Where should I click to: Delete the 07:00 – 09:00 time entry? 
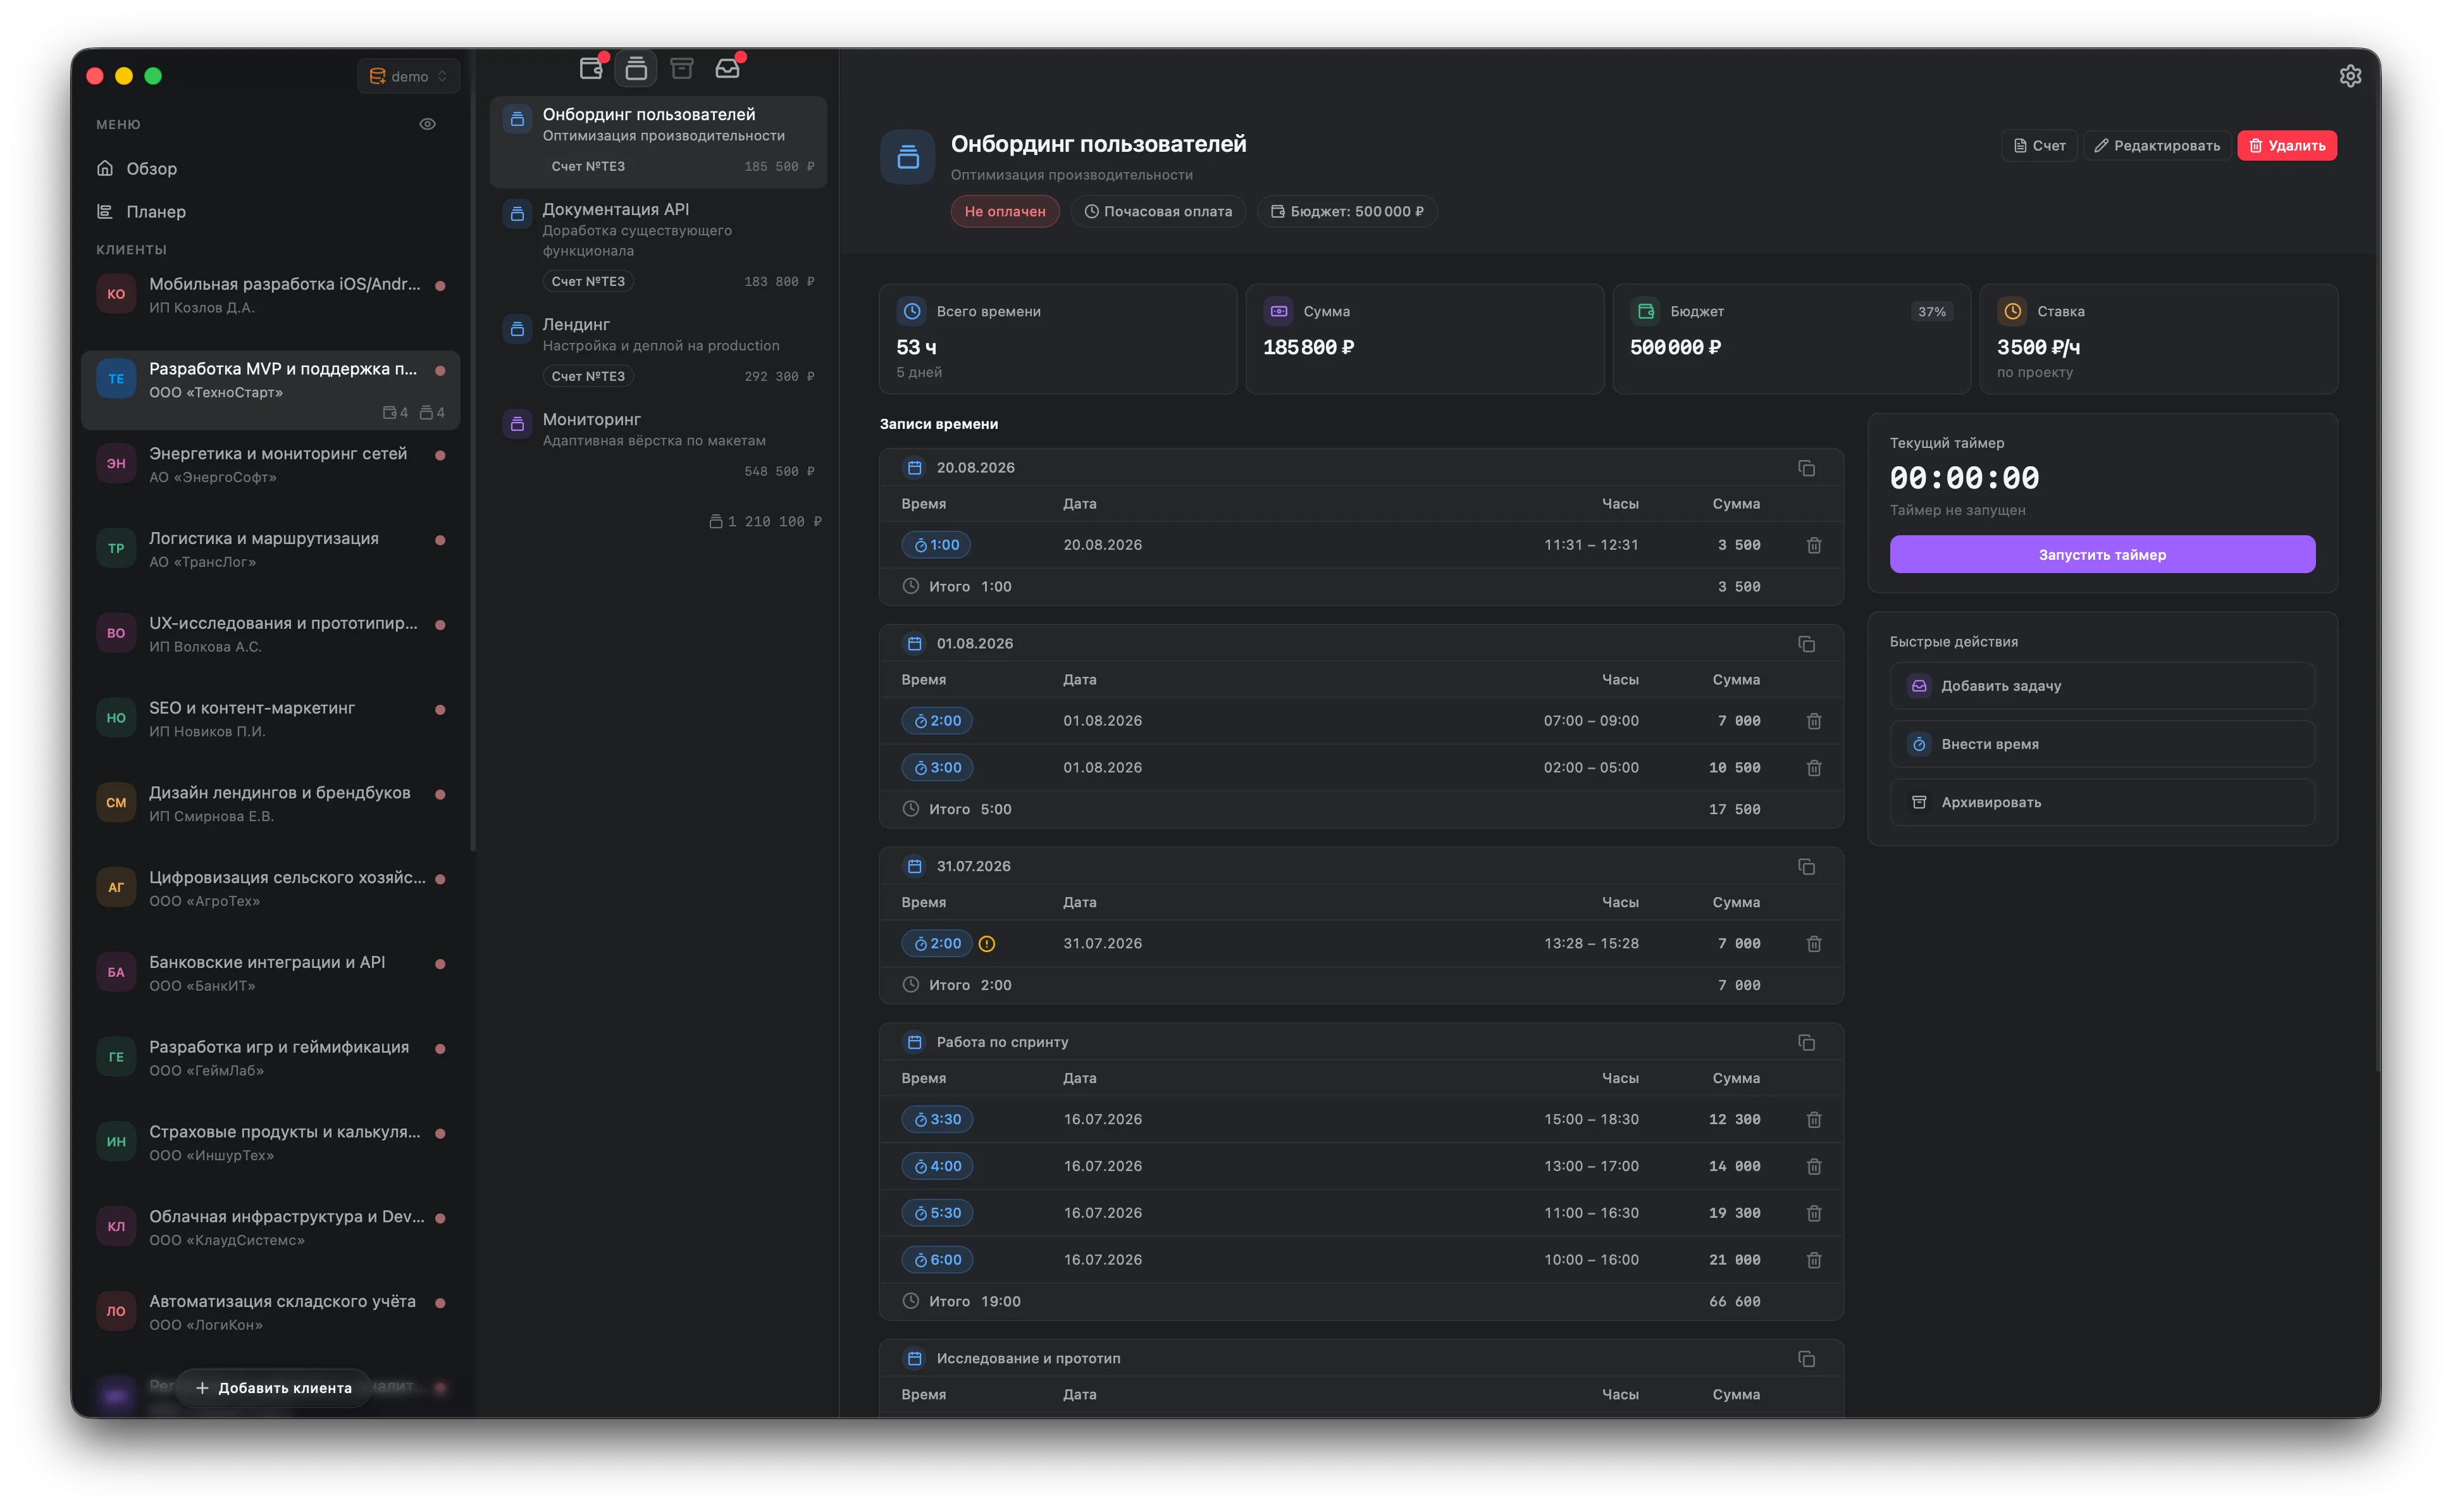1813,721
